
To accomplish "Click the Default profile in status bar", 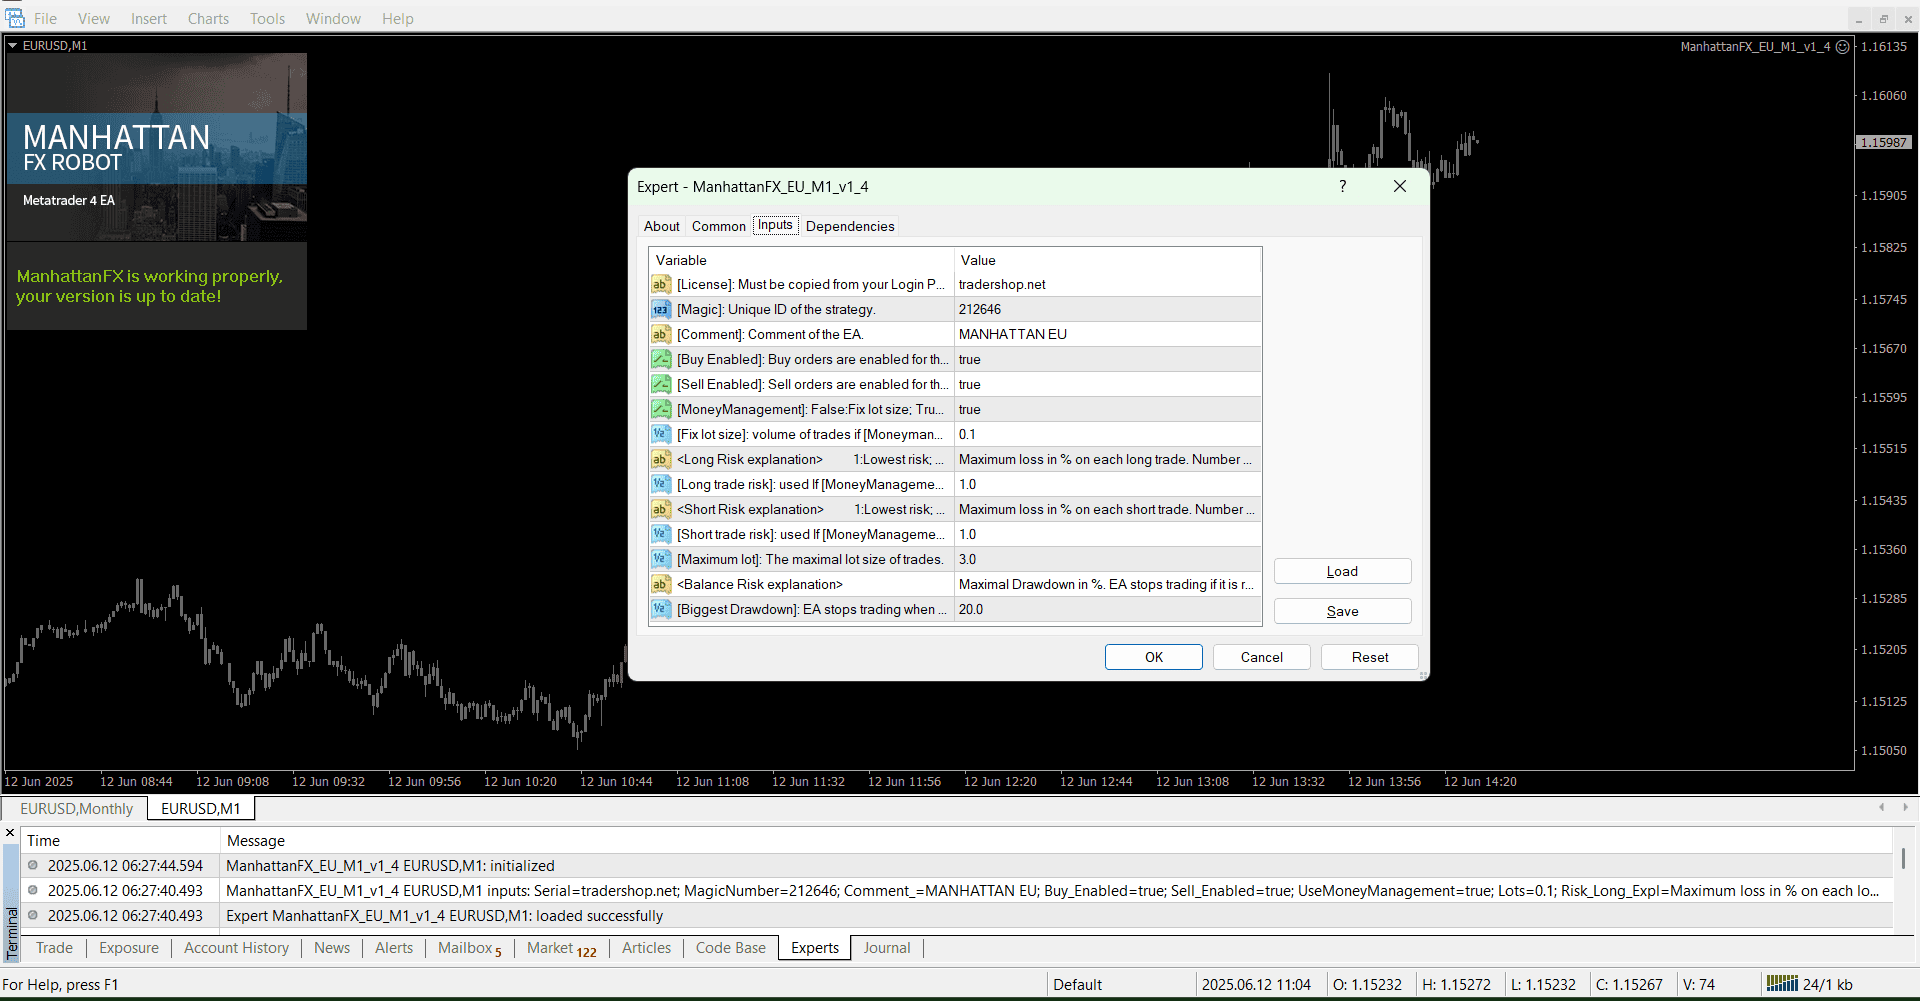I will (x=1077, y=984).
